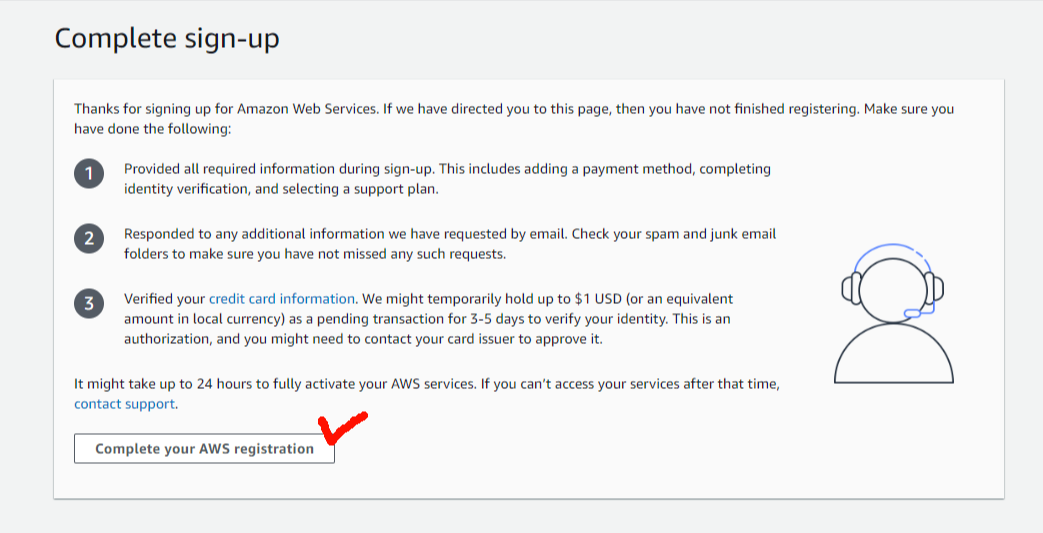This screenshot has width=1043, height=533.
Task: Click the Complete sign-up heading
Action: [x=167, y=38]
